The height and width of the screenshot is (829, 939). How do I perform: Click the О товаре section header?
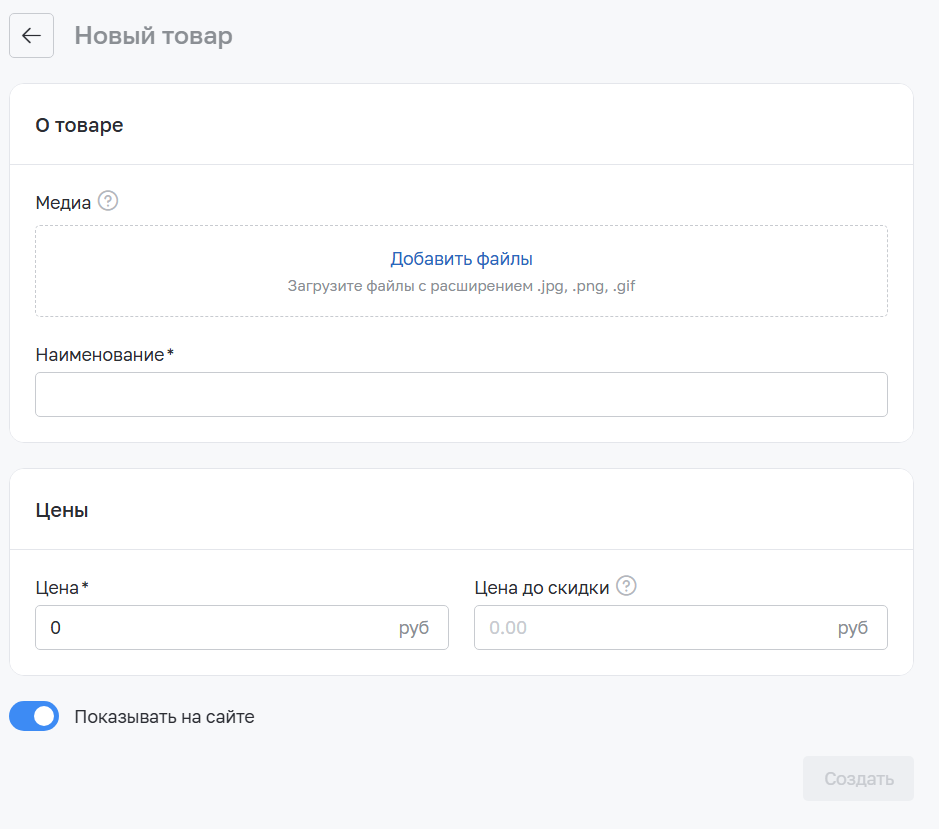point(79,125)
